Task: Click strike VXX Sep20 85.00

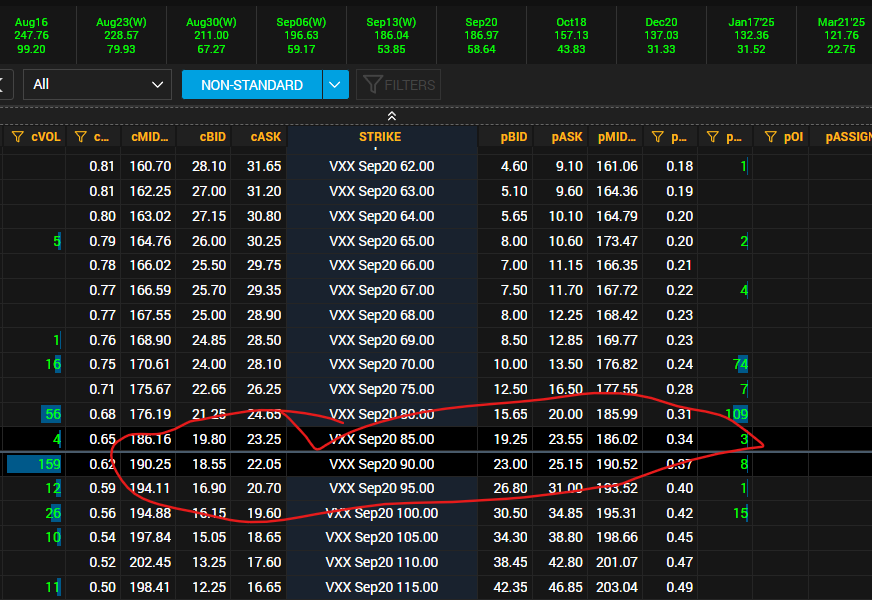Action: click(x=382, y=439)
